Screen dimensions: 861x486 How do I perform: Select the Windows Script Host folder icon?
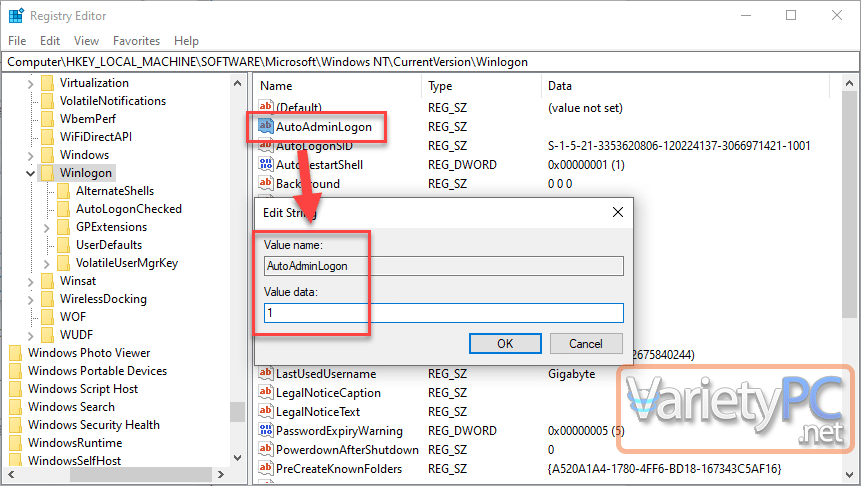pos(16,389)
